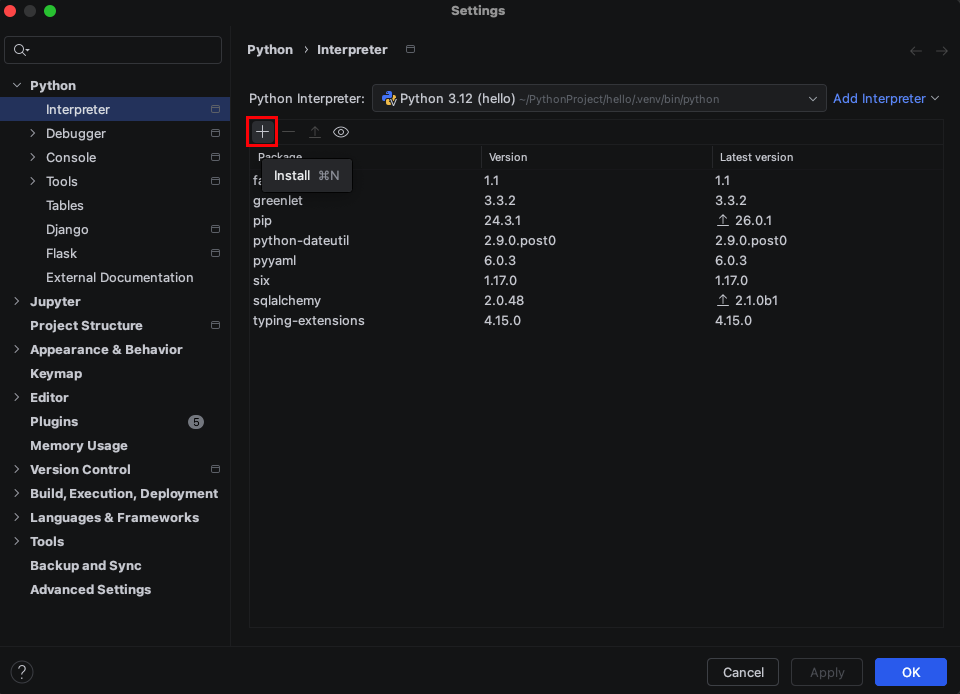Click the help question mark icon
This screenshot has width=960, height=694.
[x=22, y=672]
